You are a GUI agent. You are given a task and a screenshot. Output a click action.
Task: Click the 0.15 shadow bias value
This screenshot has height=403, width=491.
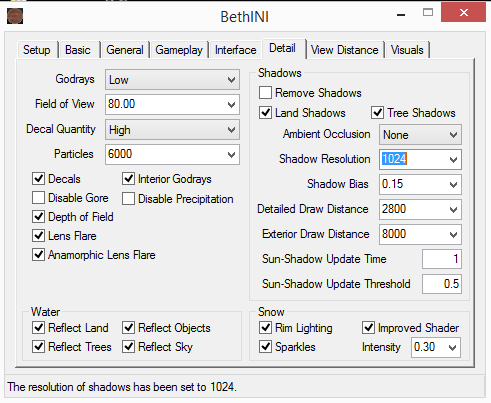point(392,184)
